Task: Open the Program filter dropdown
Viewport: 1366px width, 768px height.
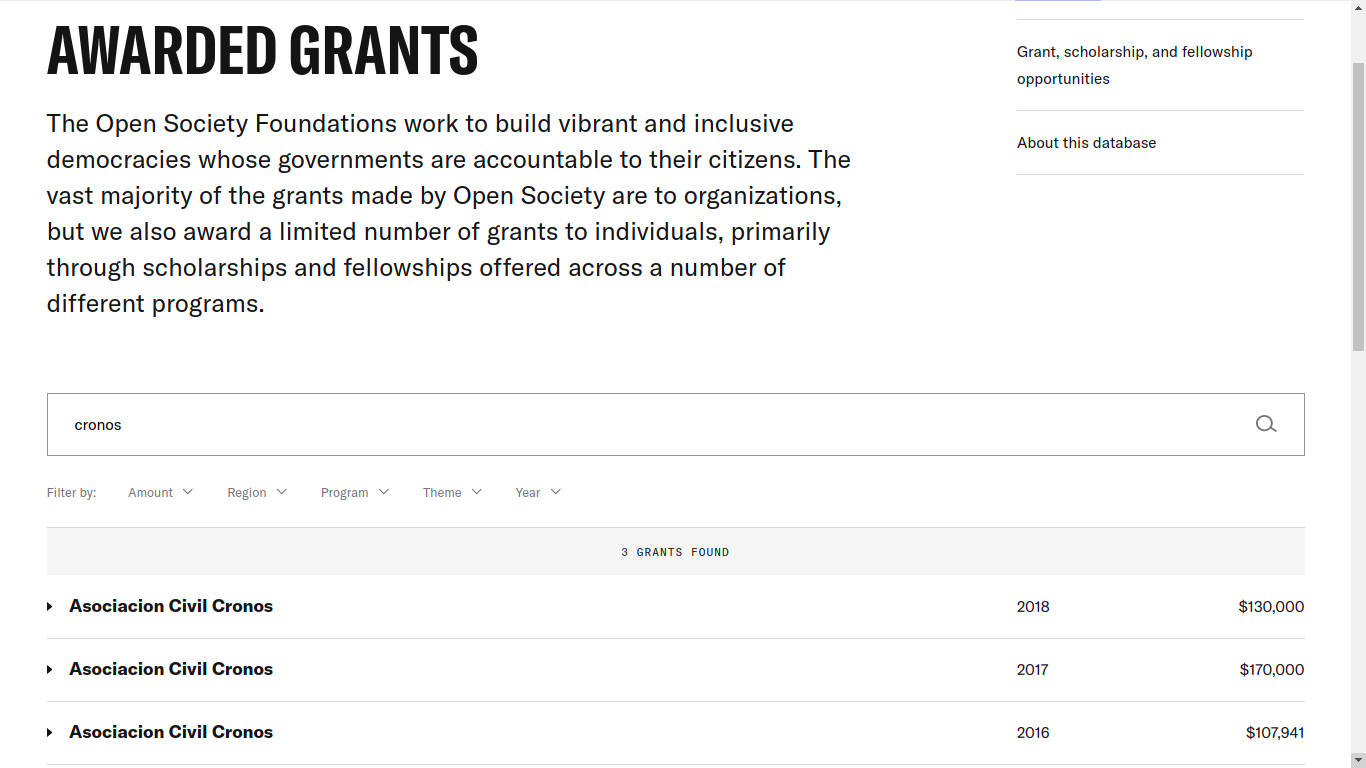Action: coord(345,492)
